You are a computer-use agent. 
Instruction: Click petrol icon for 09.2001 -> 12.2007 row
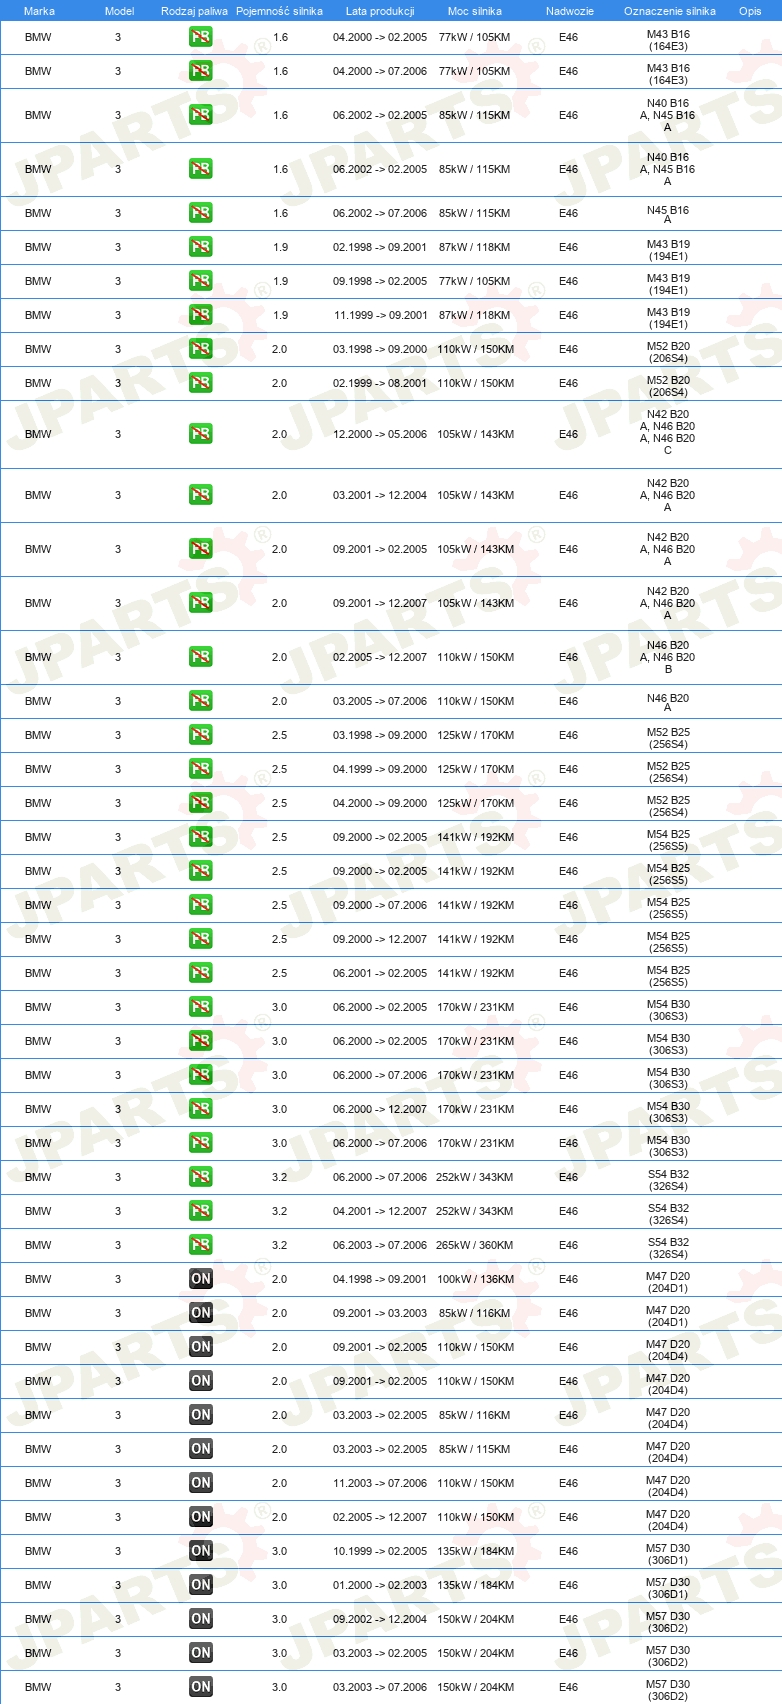(x=201, y=603)
